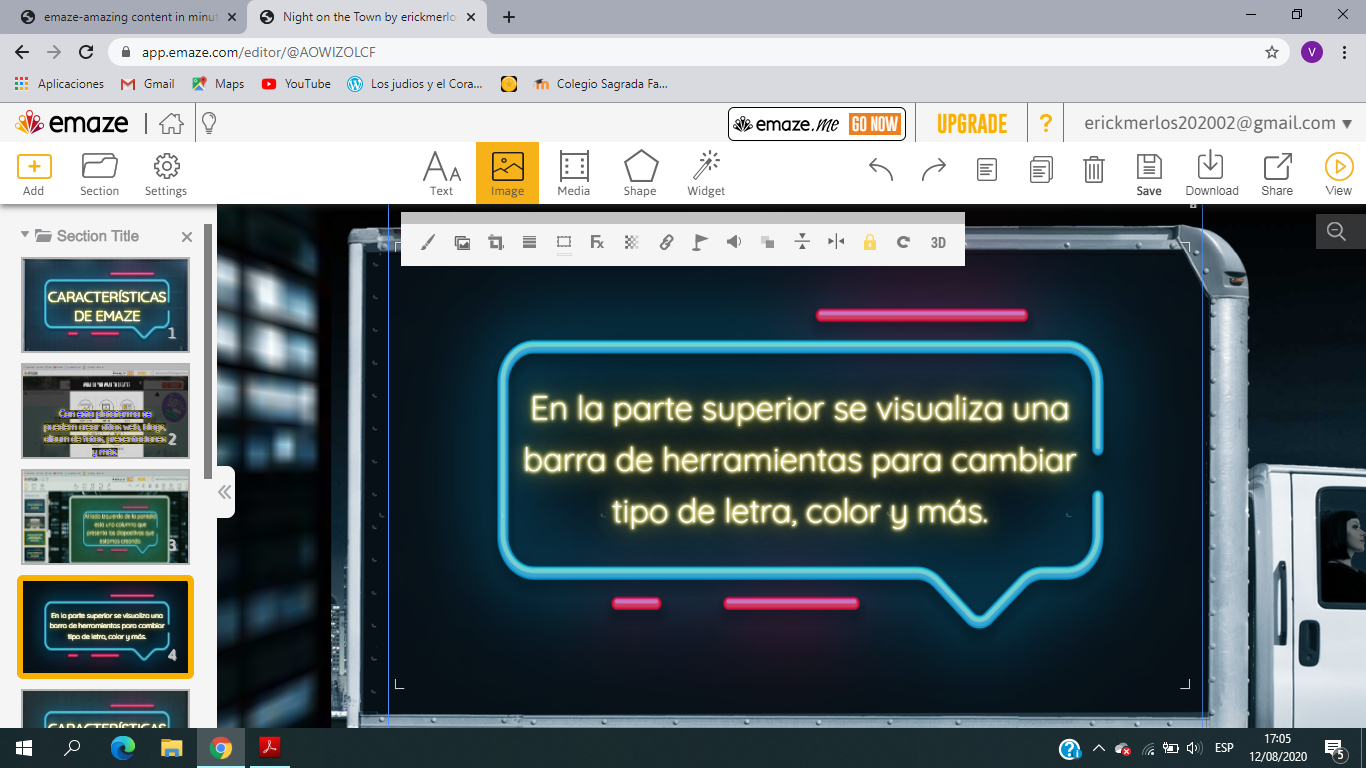The image size is (1366, 768).
Task: Click the address bar URL
Action: point(259,52)
